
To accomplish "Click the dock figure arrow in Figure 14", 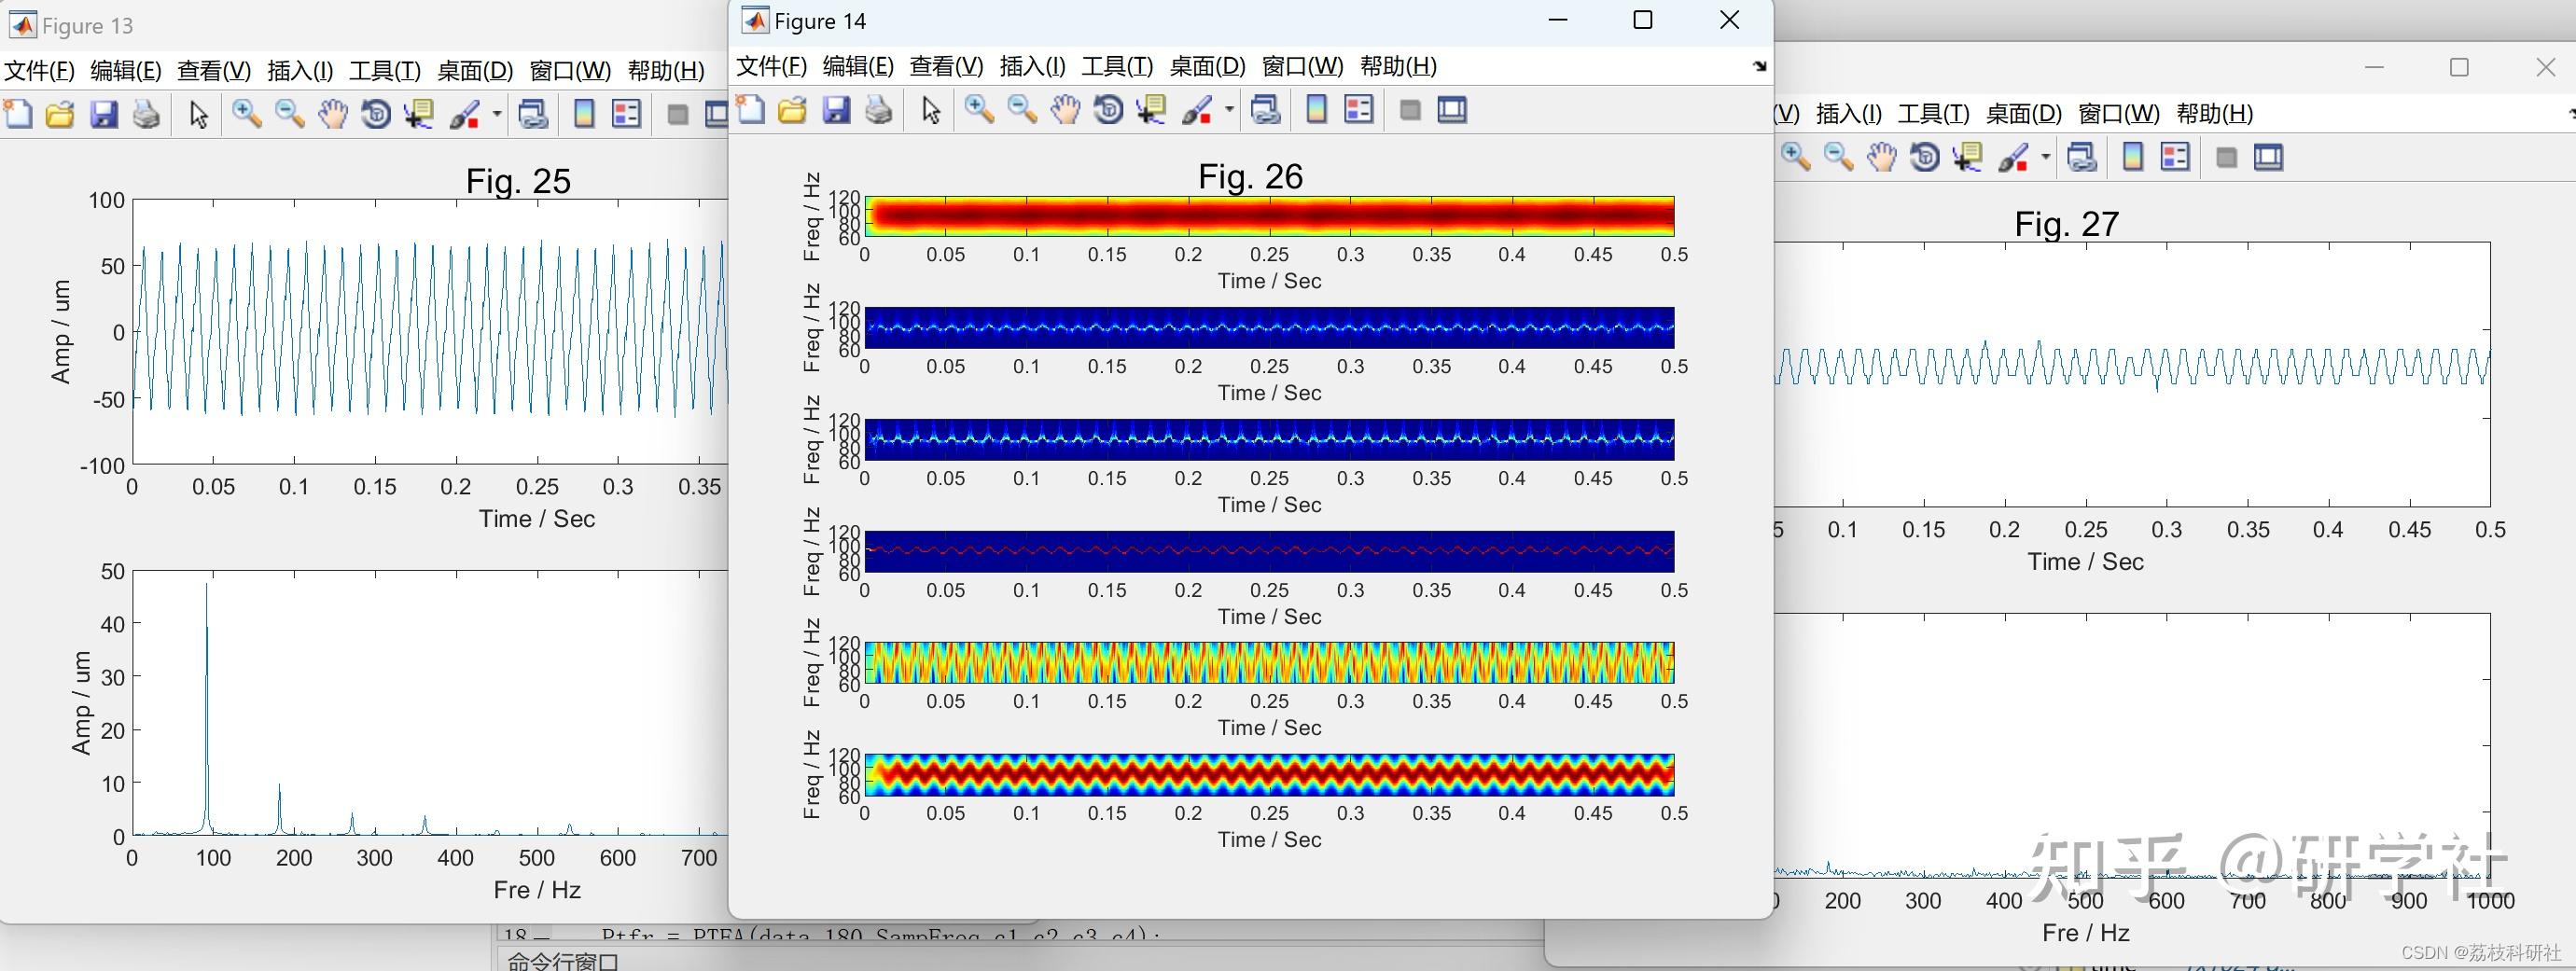I will [x=1759, y=67].
